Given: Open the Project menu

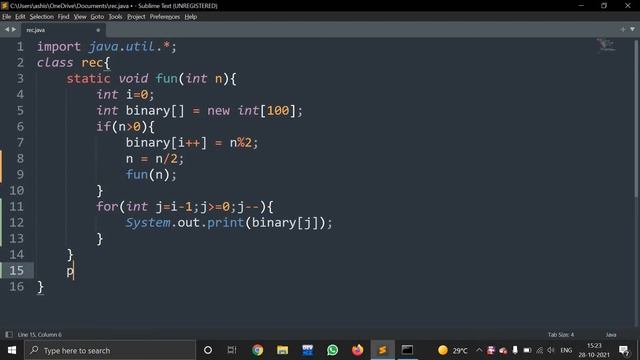Looking at the screenshot, I should [x=136, y=17].
